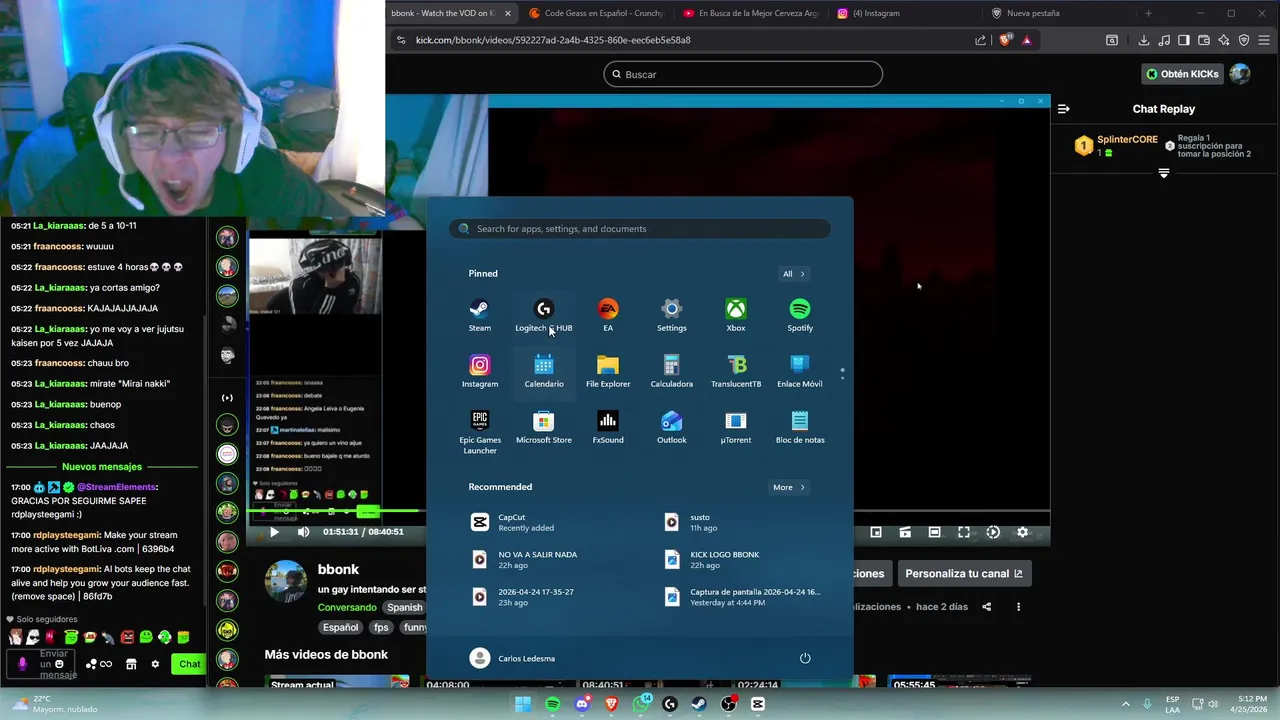Open Microsoft Store pinned app
Image resolution: width=1280 pixels, height=720 pixels.
(x=544, y=427)
